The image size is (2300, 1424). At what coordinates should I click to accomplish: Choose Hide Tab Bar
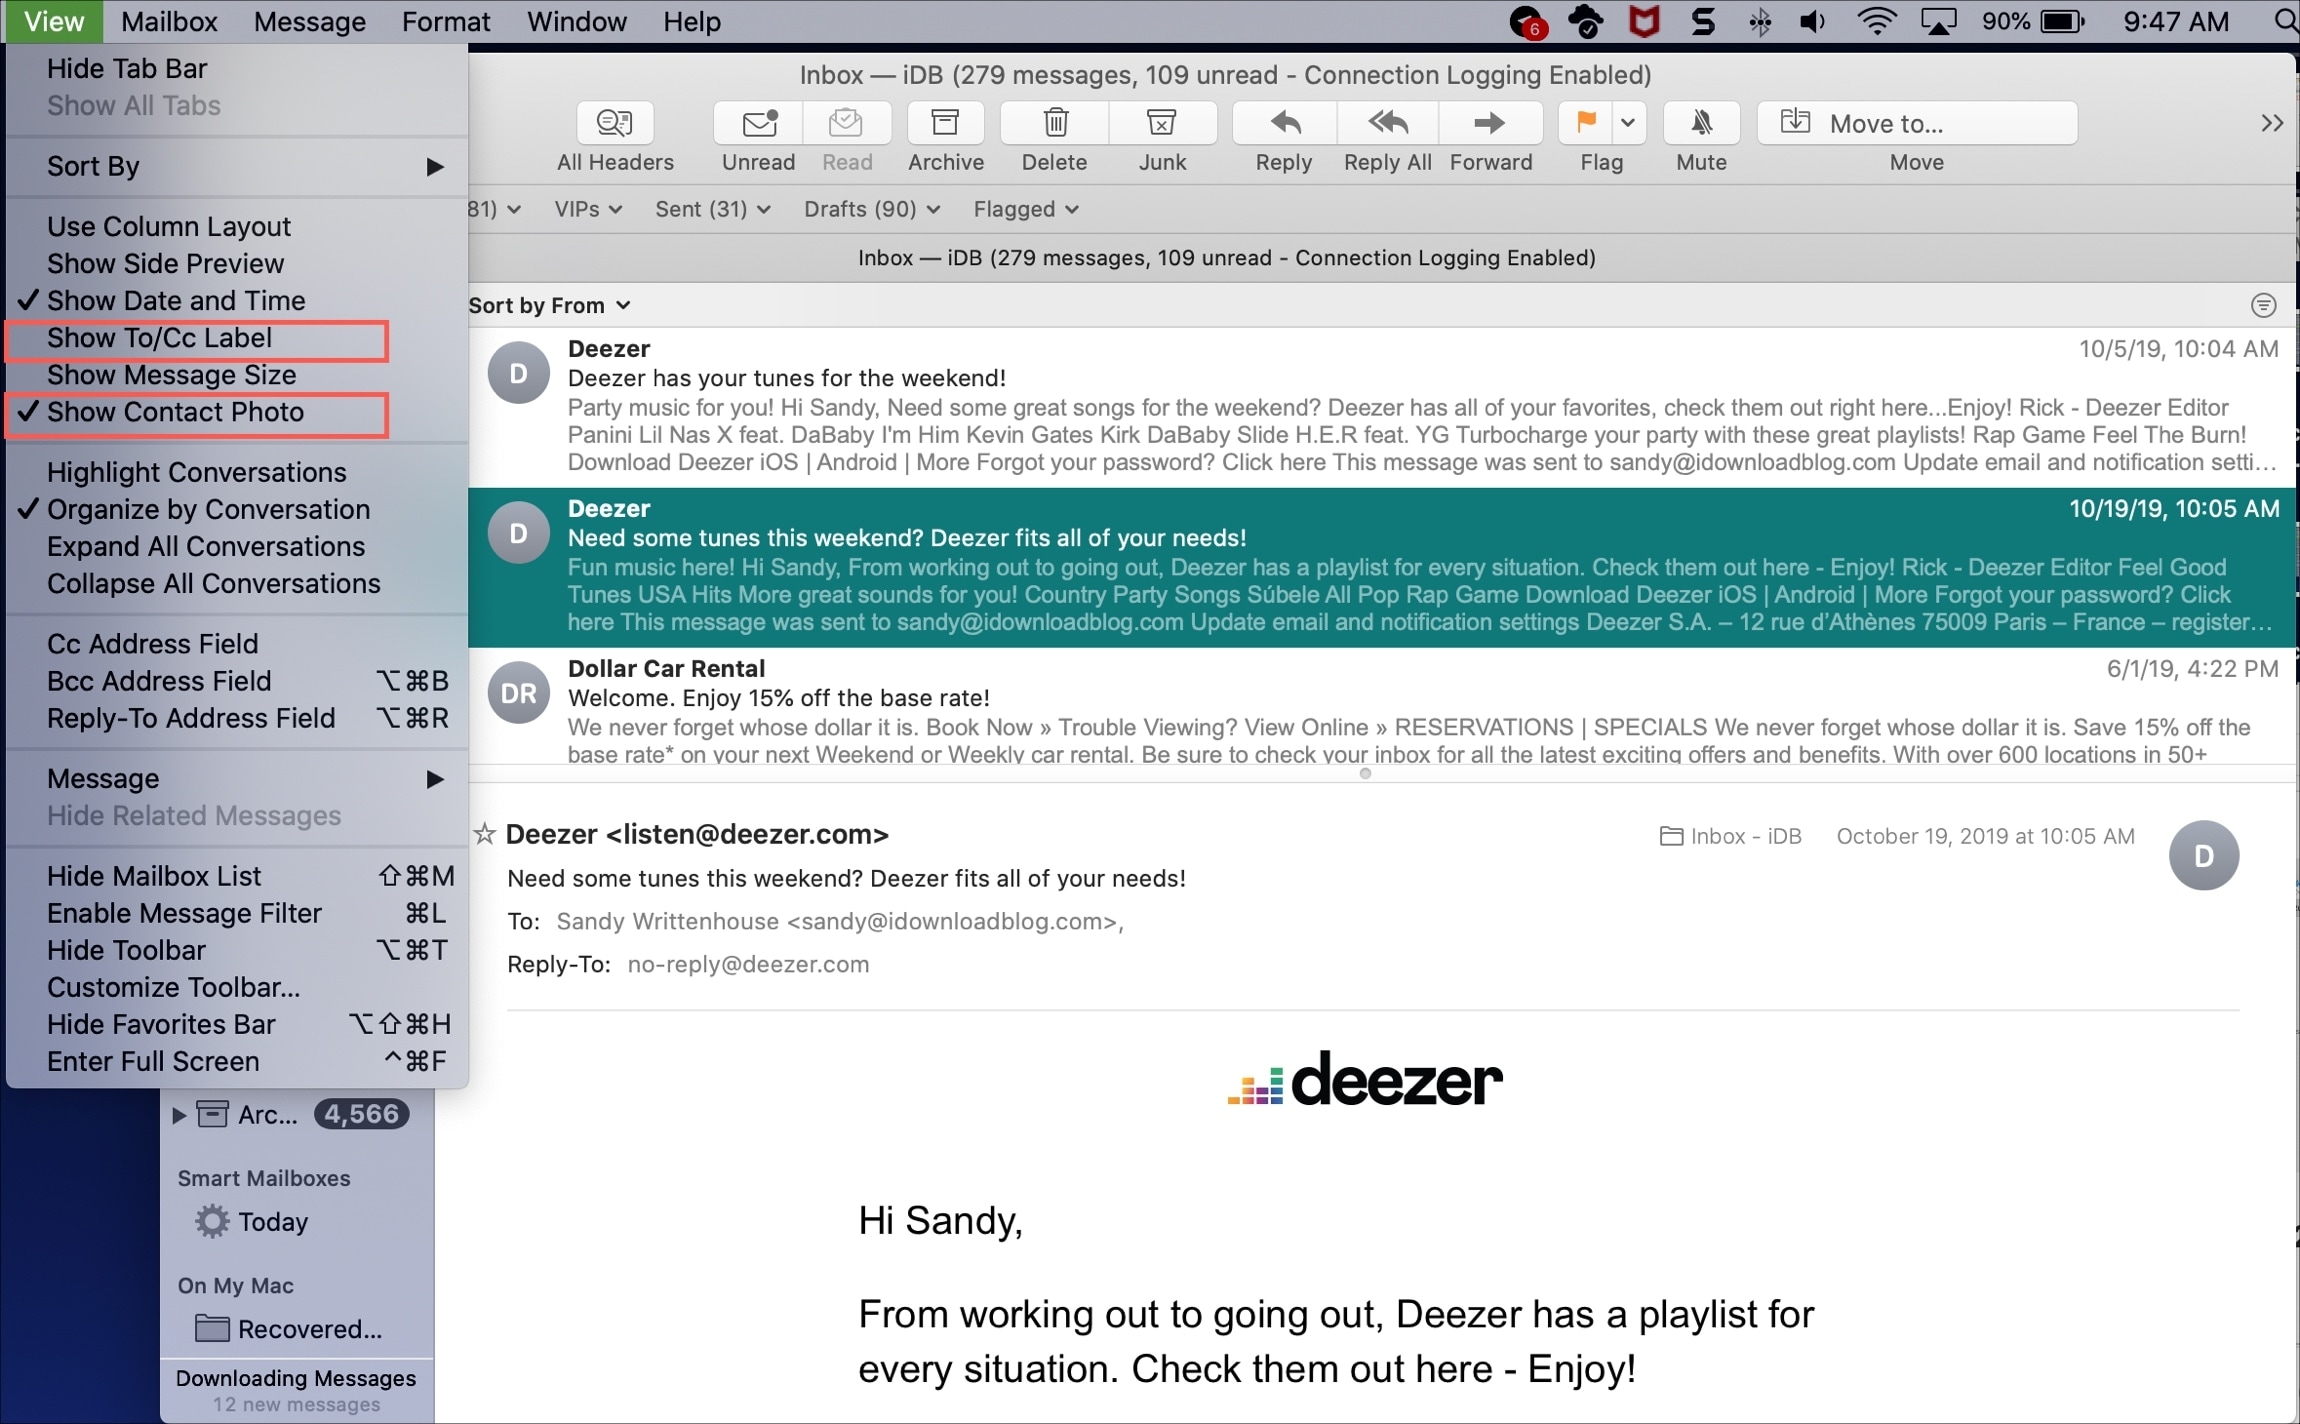point(236,68)
